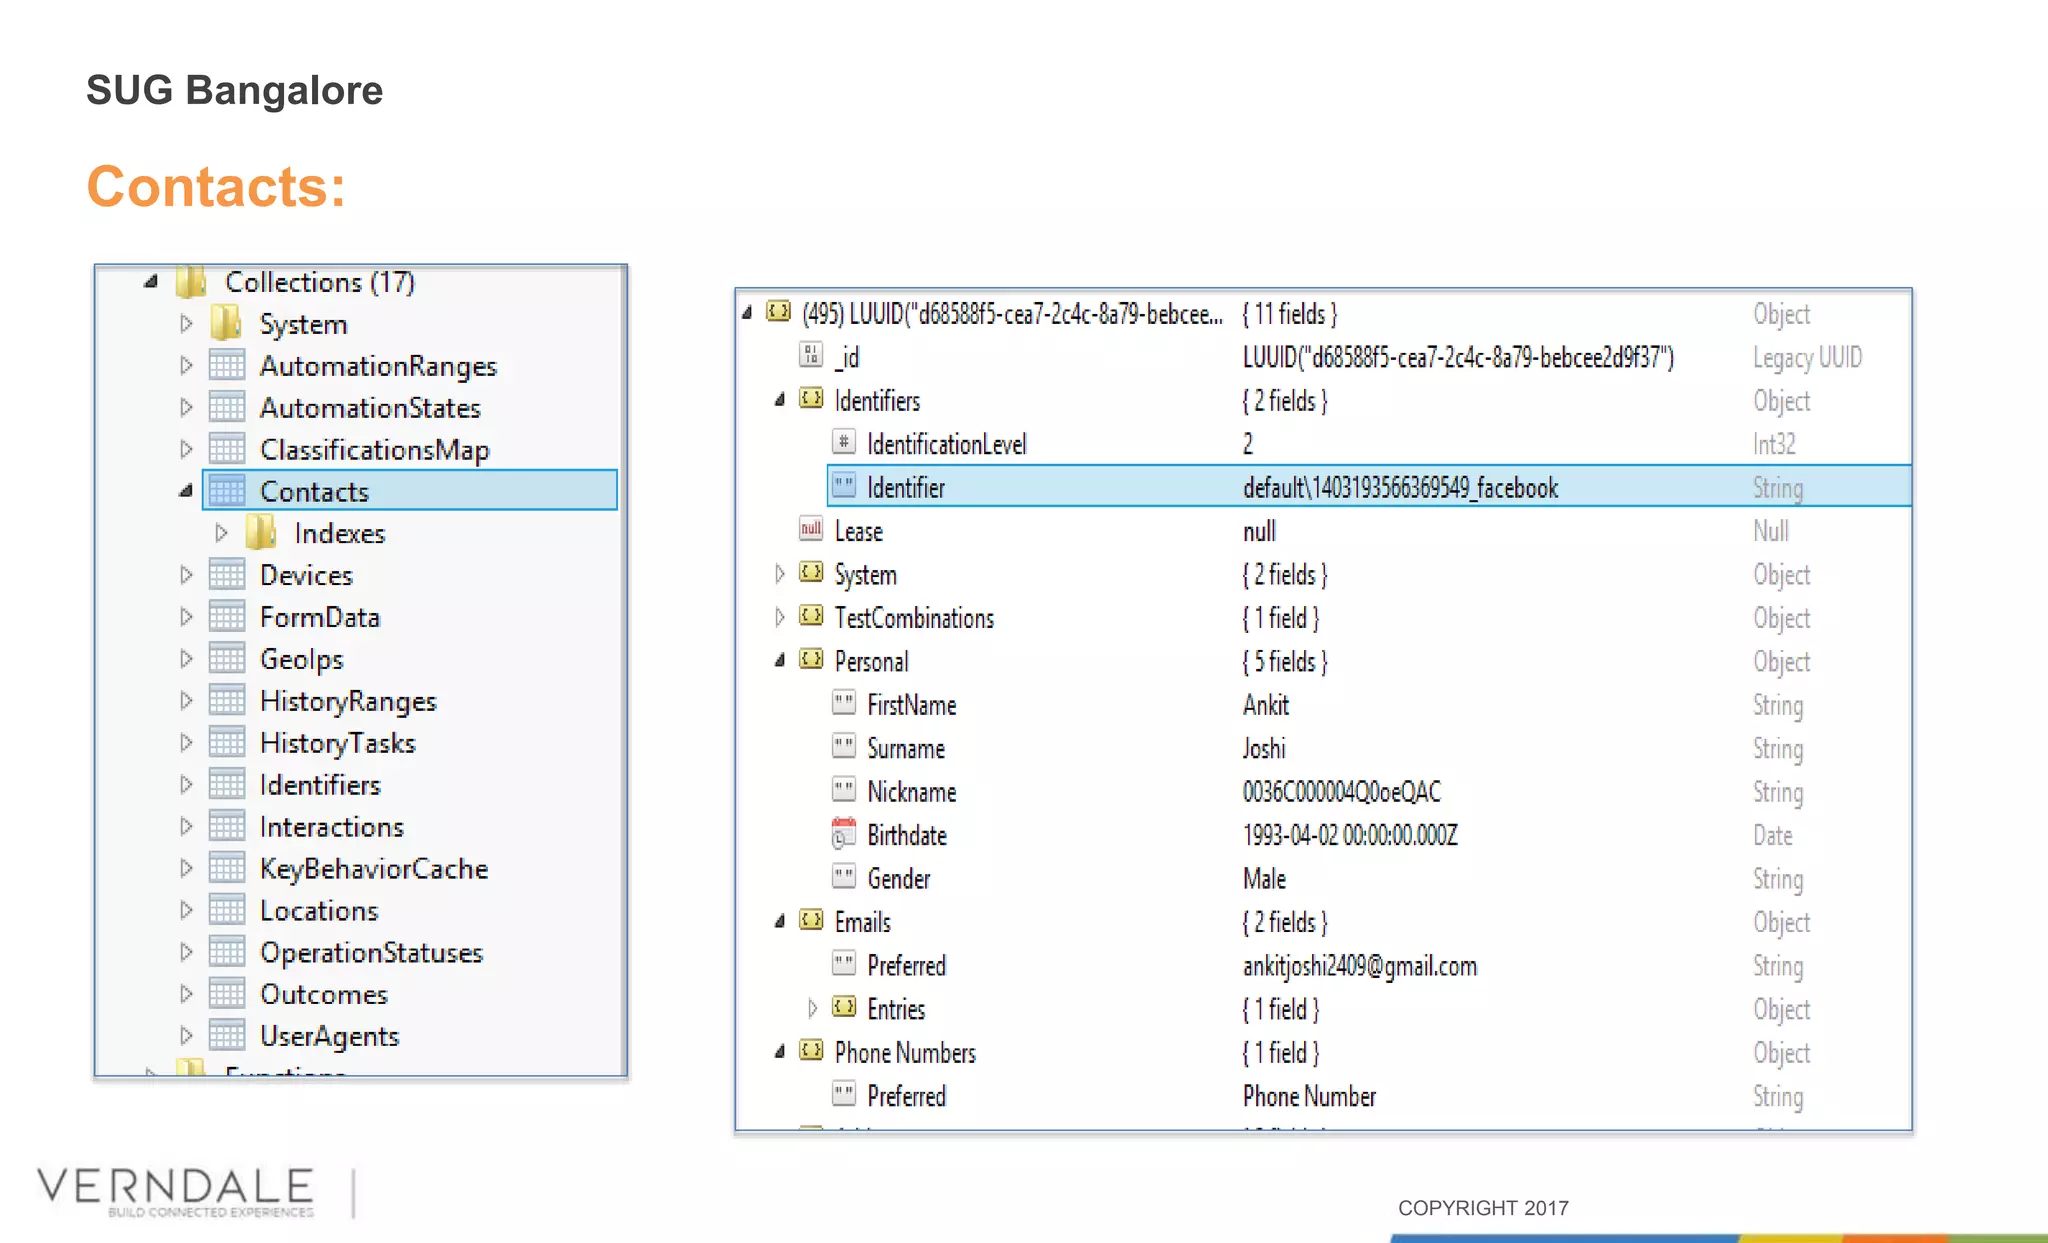
Task: Click the Nickname field row
Action: (911, 792)
